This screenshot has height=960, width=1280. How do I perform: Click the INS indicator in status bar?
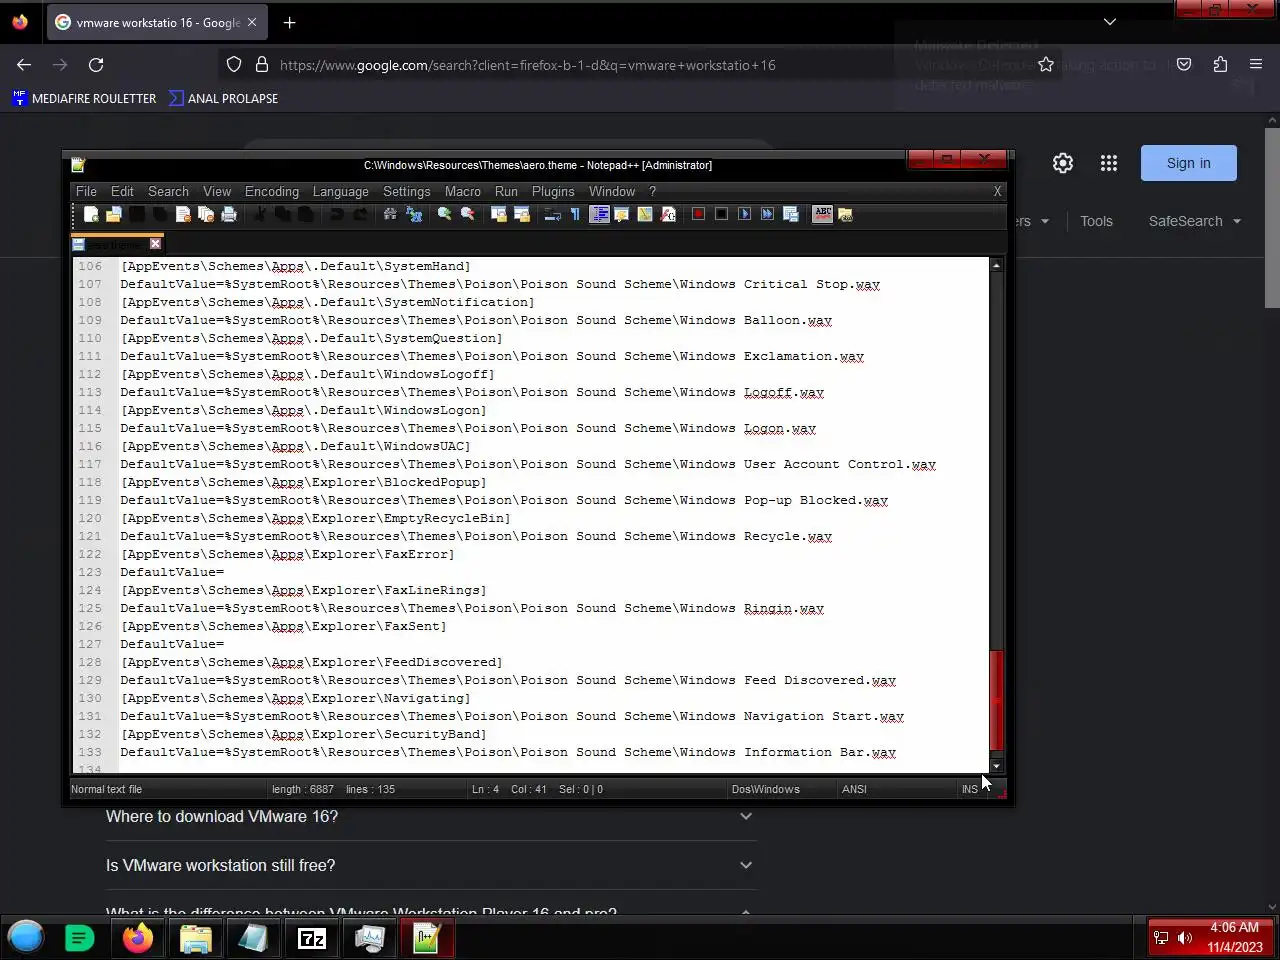(970, 789)
